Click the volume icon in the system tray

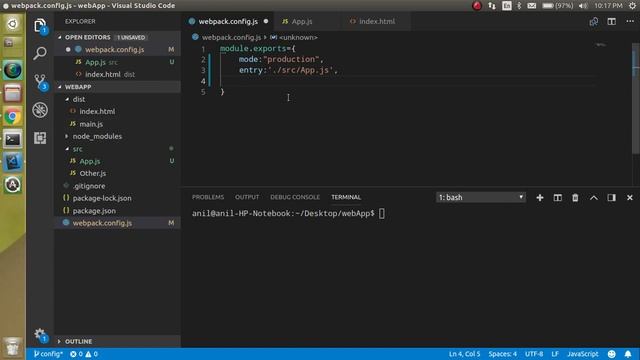coord(583,6)
